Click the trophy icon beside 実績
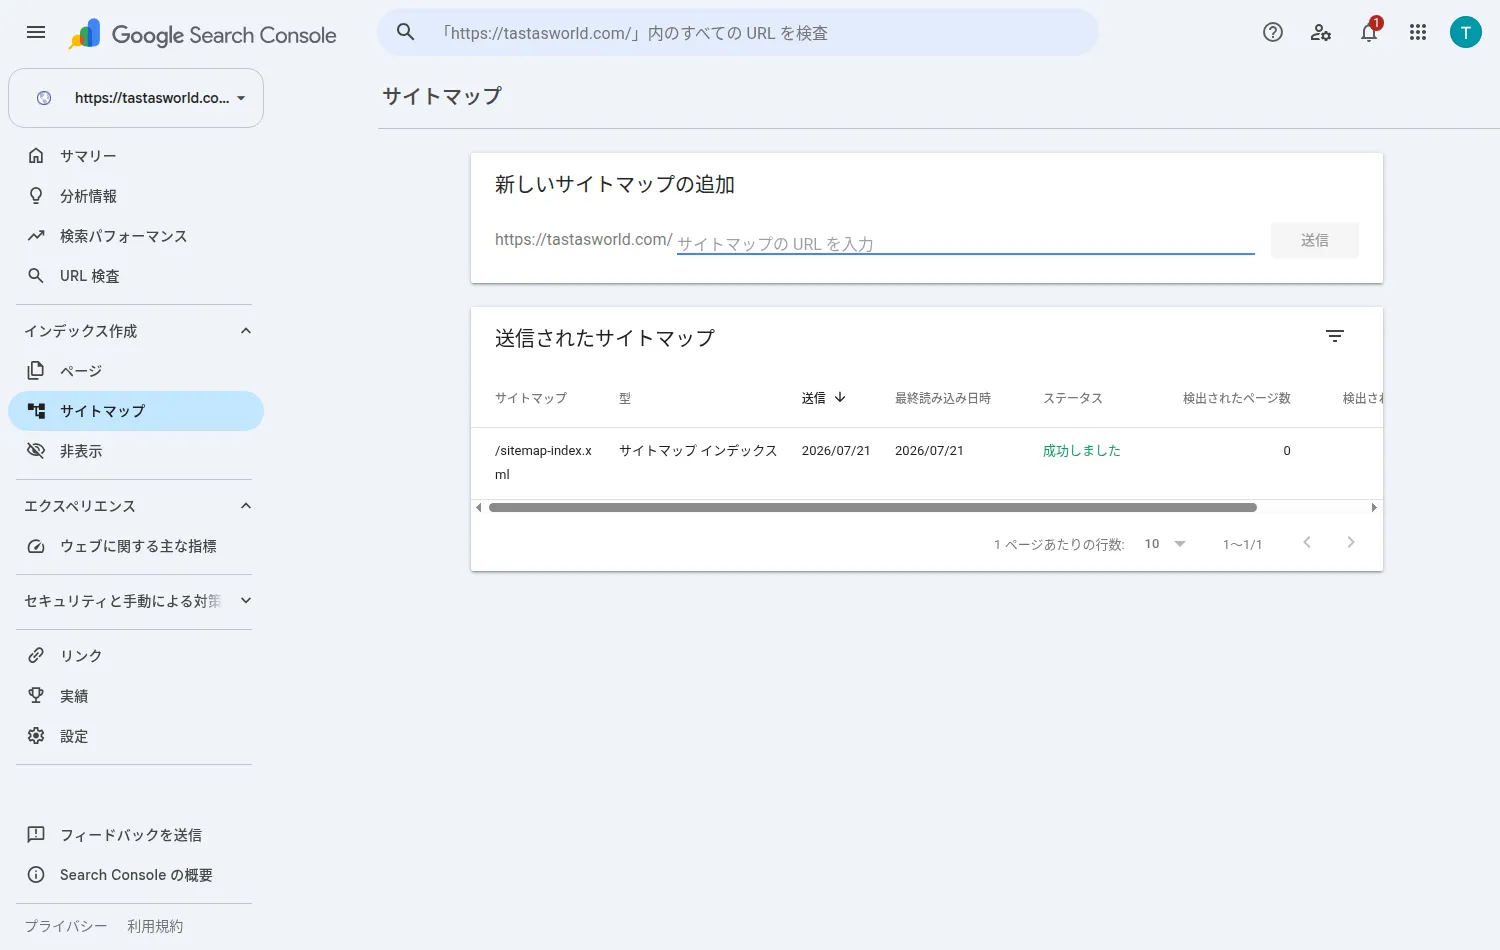This screenshot has width=1500, height=950. 36,696
